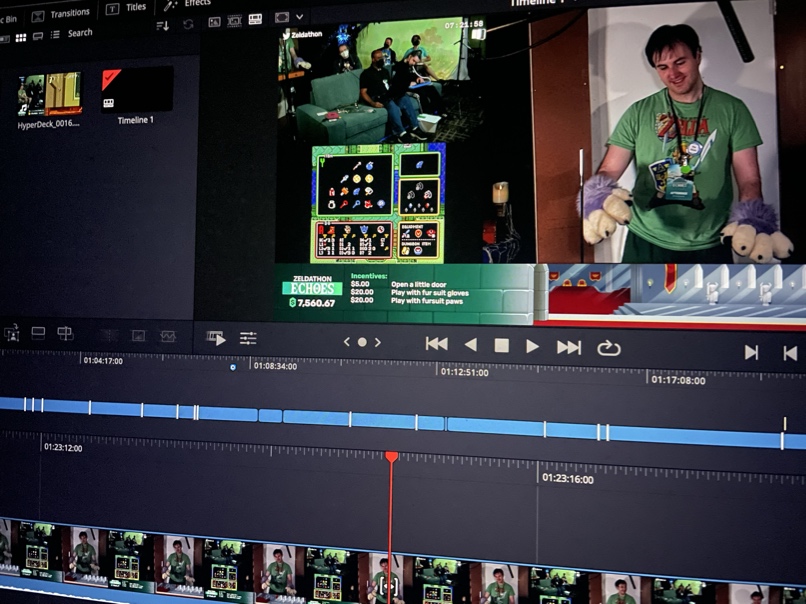Click the Search field in media pool
This screenshot has height=604, width=806.
point(80,33)
